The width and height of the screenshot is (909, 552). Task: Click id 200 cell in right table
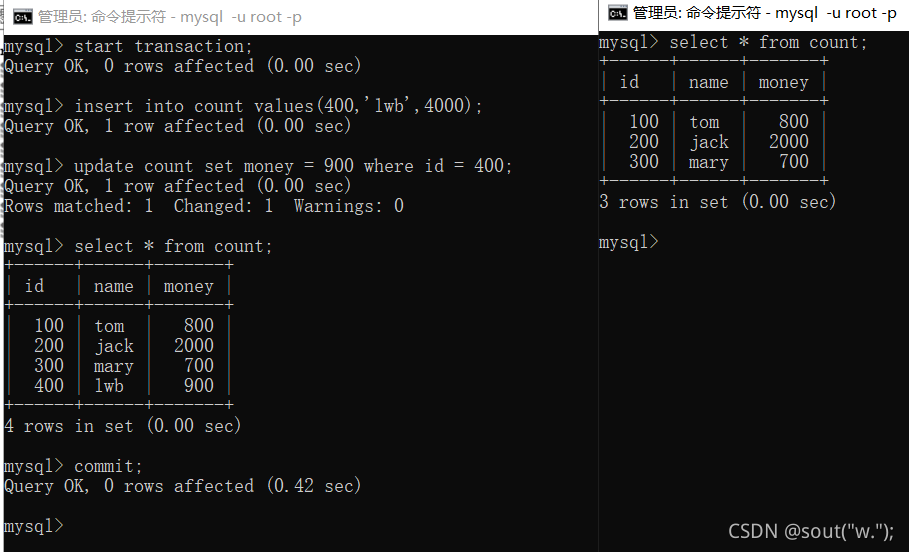[x=643, y=141]
